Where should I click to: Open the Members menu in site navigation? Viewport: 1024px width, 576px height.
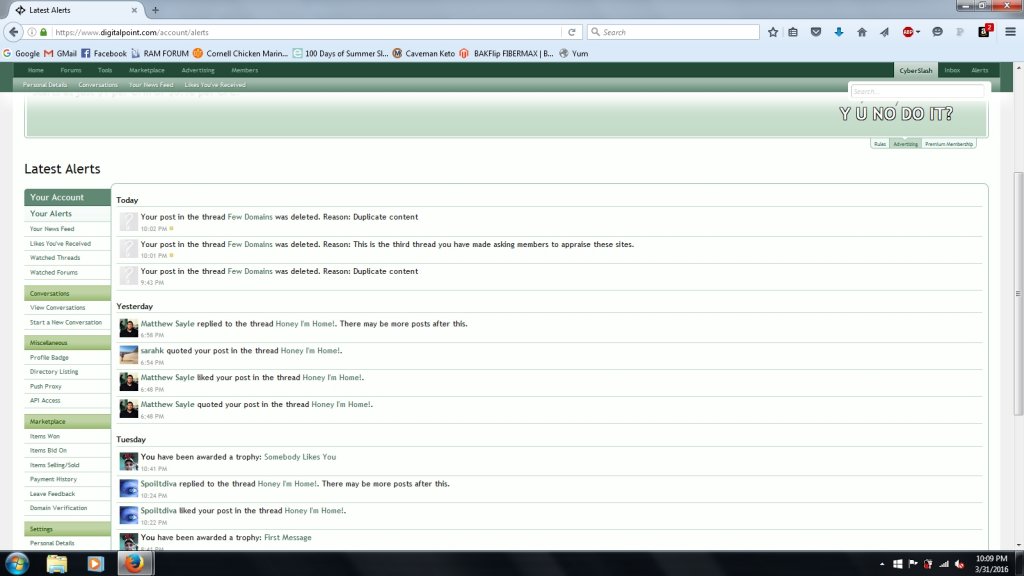(244, 70)
